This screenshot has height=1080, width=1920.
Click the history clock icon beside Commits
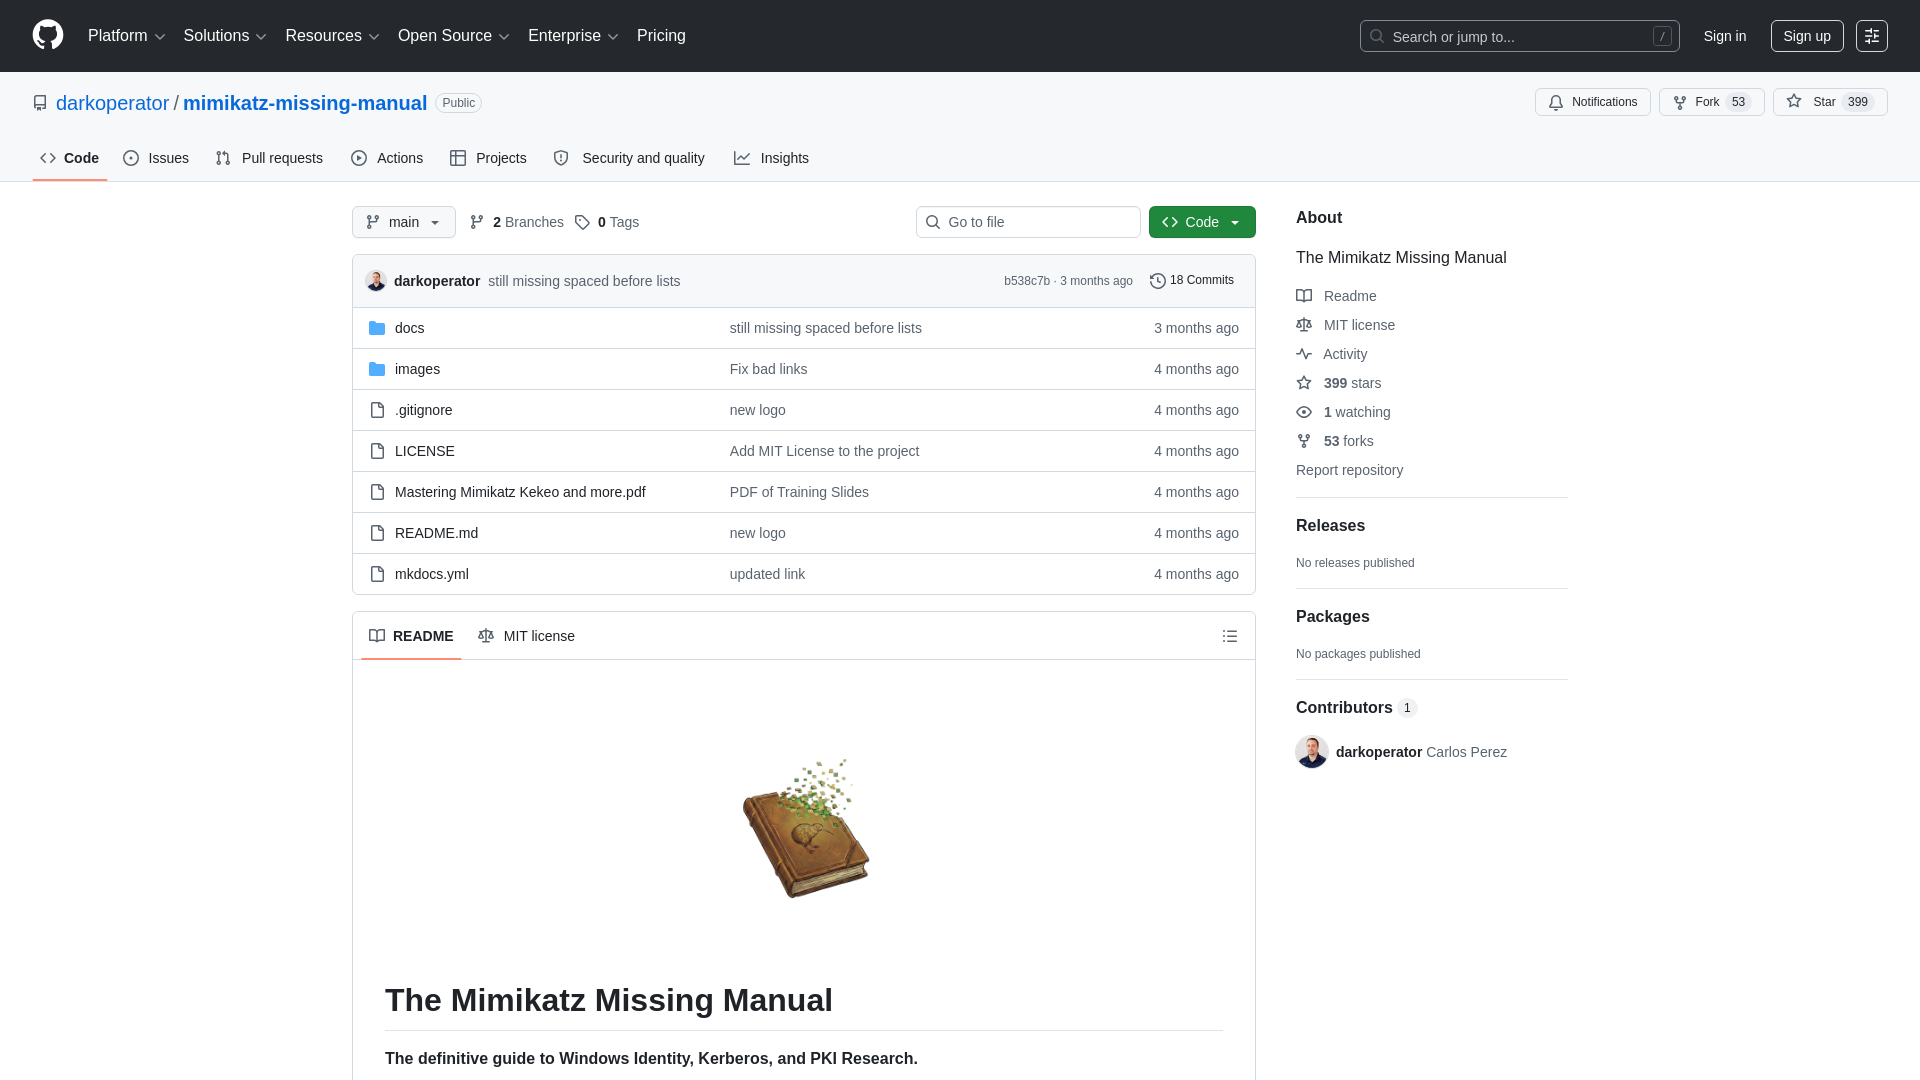[x=1158, y=281]
